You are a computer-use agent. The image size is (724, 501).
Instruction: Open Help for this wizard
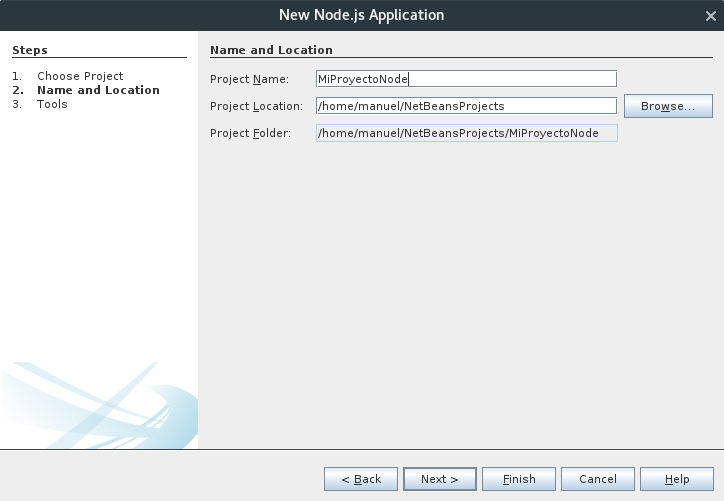tap(676, 479)
